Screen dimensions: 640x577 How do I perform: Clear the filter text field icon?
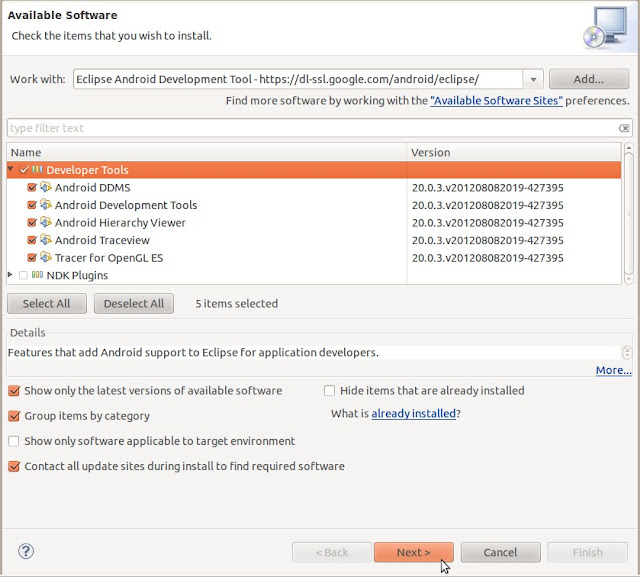pos(624,128)
